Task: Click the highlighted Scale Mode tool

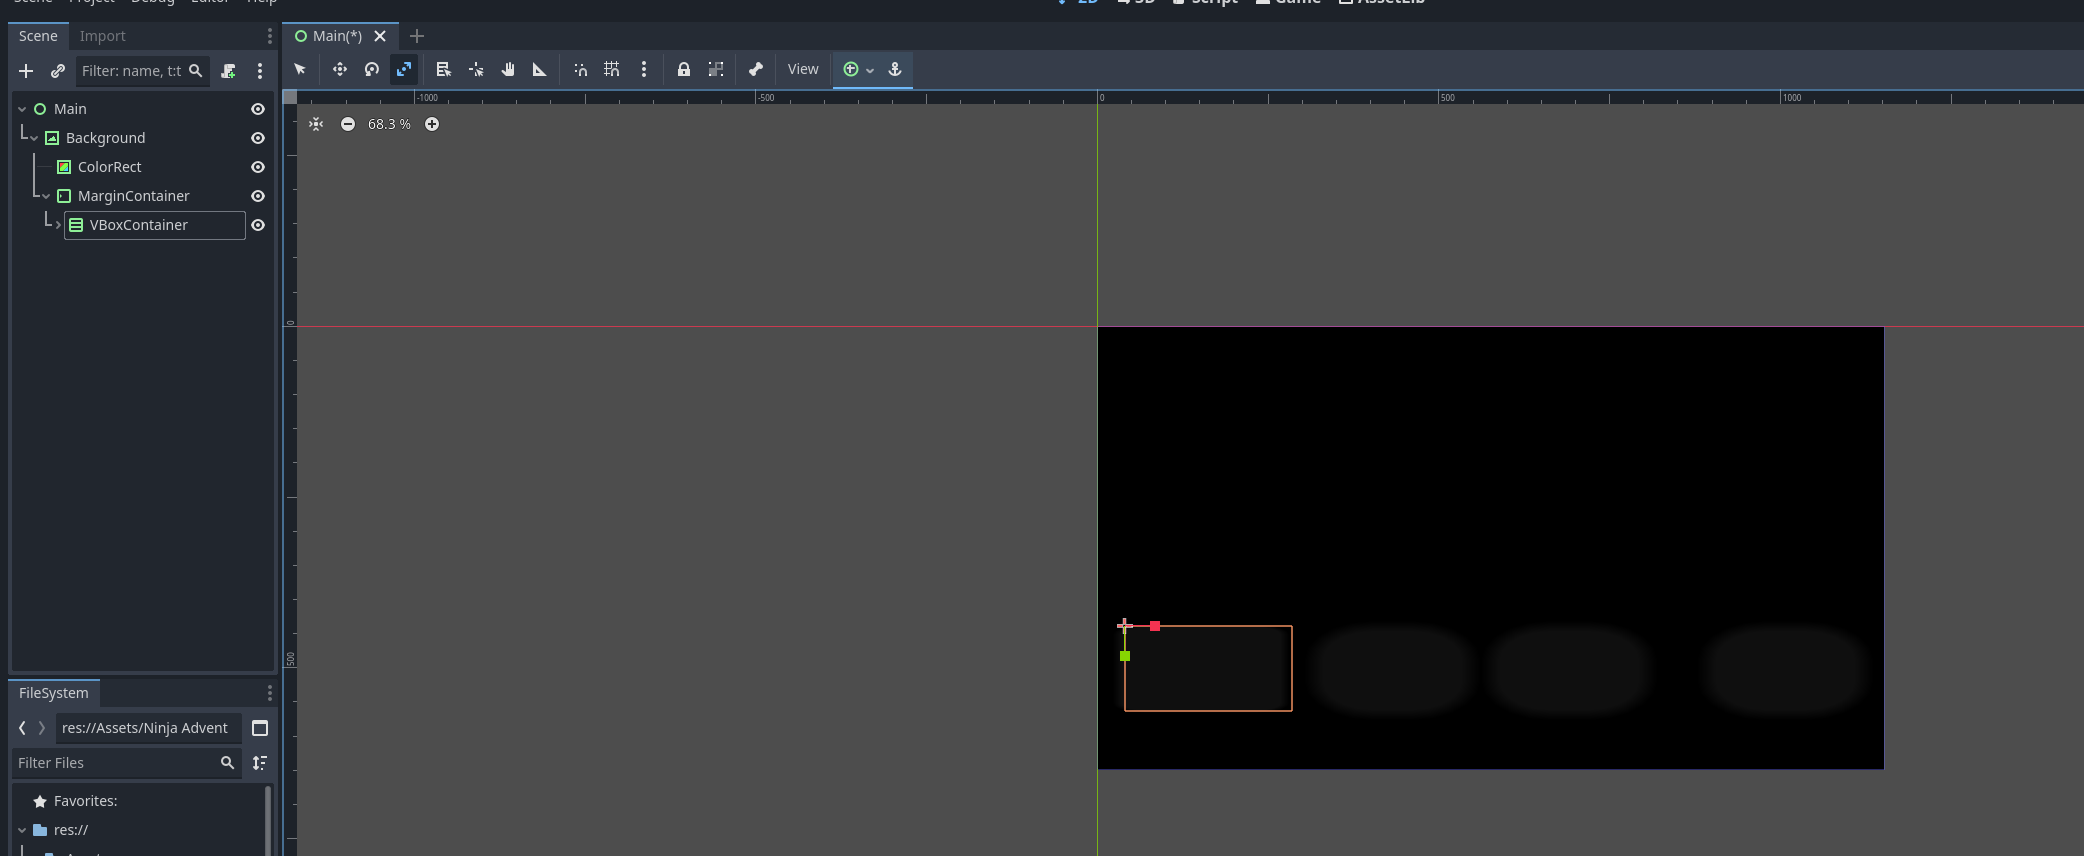Action: pos(404,69)
